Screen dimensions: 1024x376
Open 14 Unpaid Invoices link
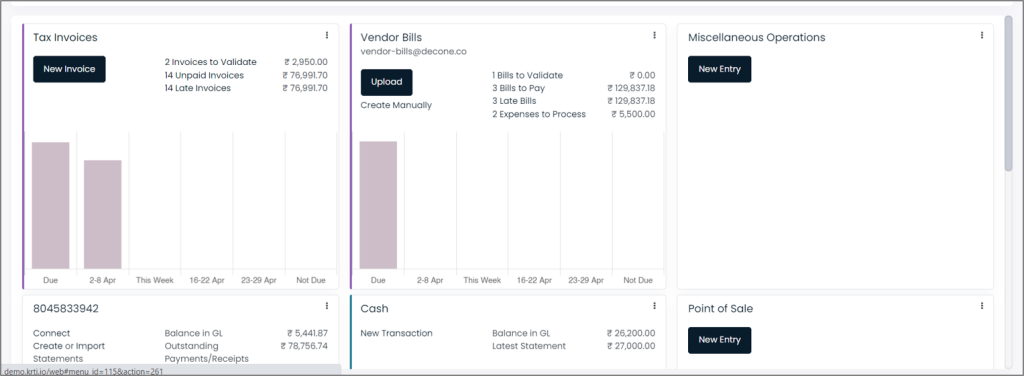pos(204,75)
